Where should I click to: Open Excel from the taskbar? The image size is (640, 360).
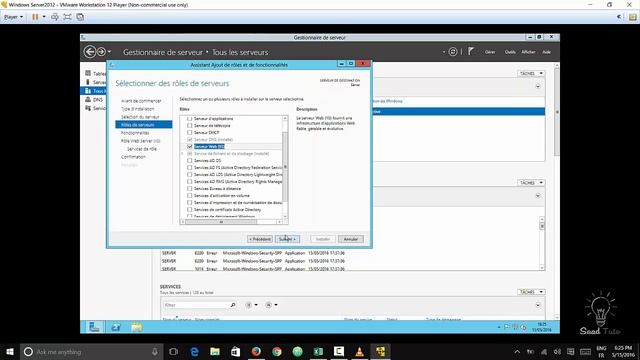point(318,351)
